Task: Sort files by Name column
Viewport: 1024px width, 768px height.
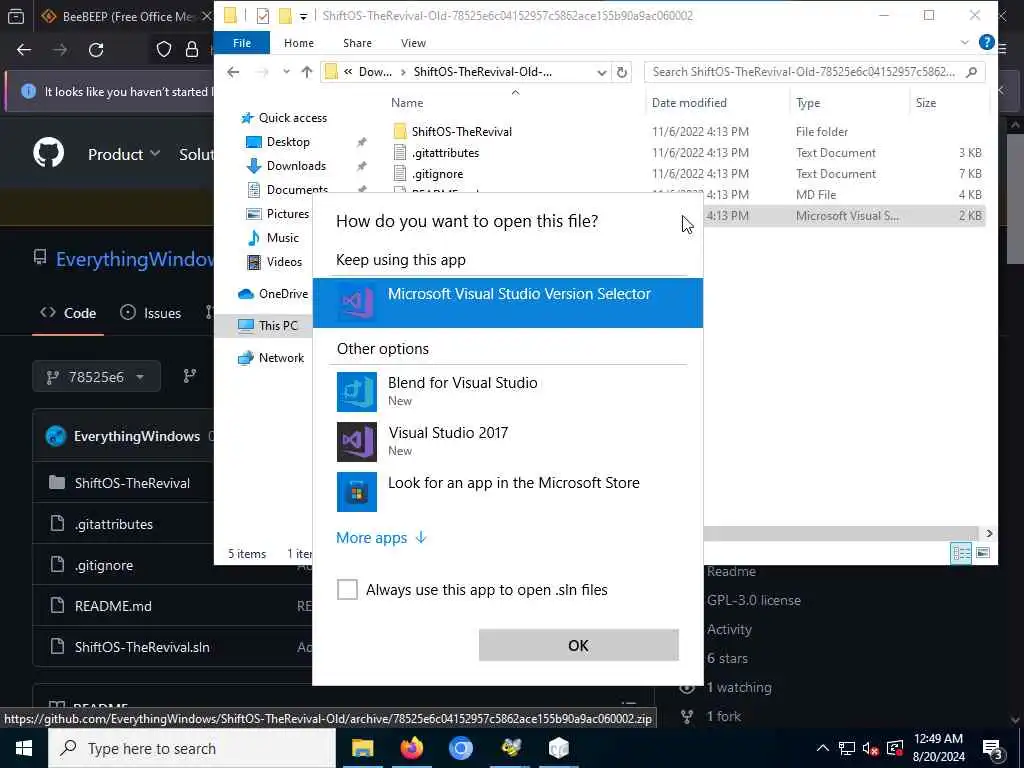Action: tap(407, 103)
